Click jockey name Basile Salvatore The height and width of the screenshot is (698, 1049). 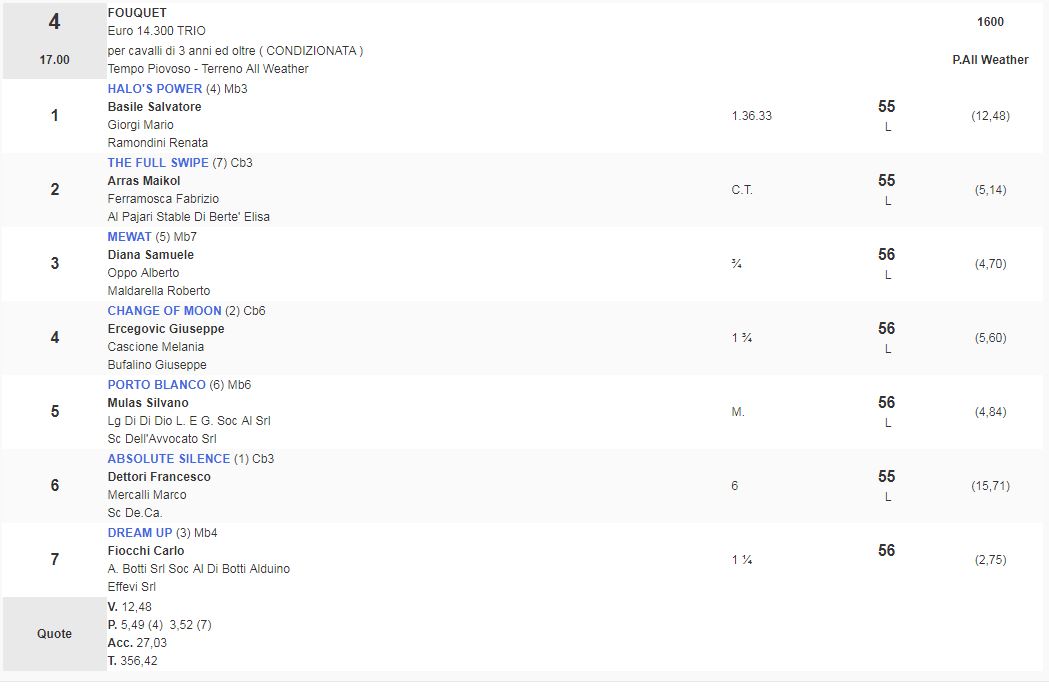pos(154,107)
